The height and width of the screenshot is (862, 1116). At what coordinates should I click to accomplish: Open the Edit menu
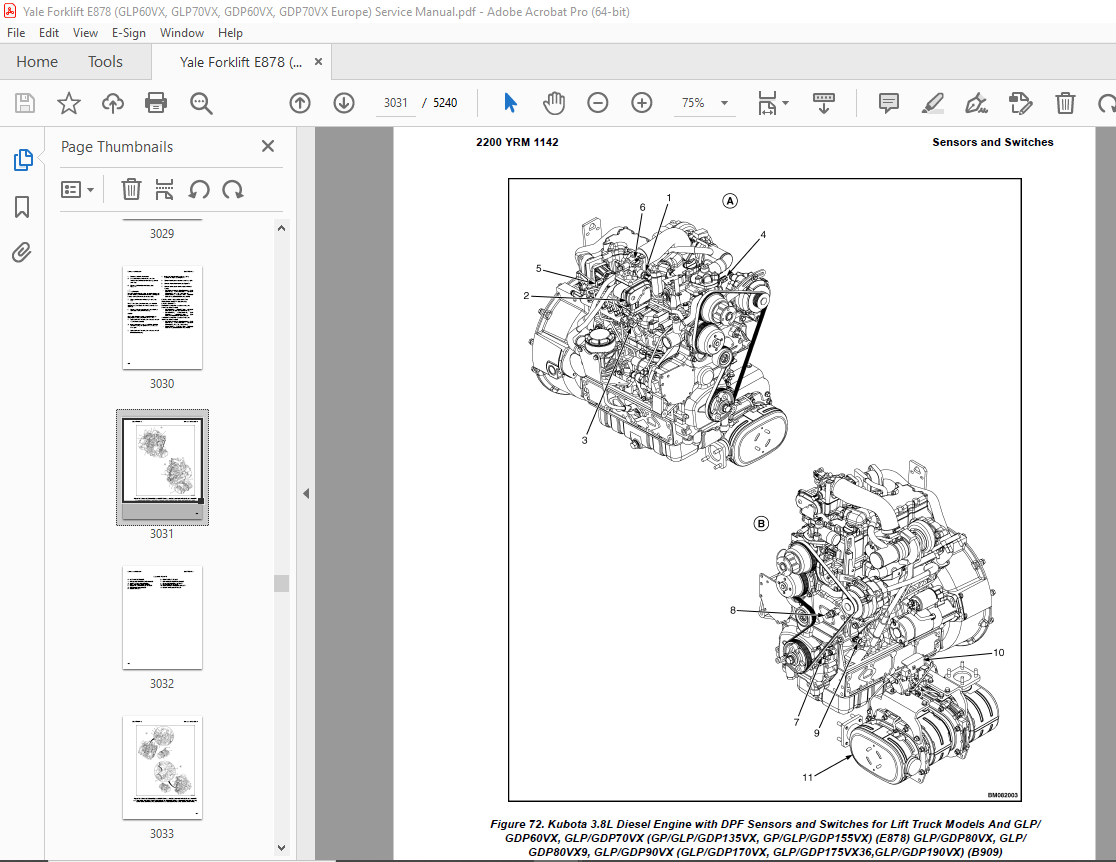48,33
